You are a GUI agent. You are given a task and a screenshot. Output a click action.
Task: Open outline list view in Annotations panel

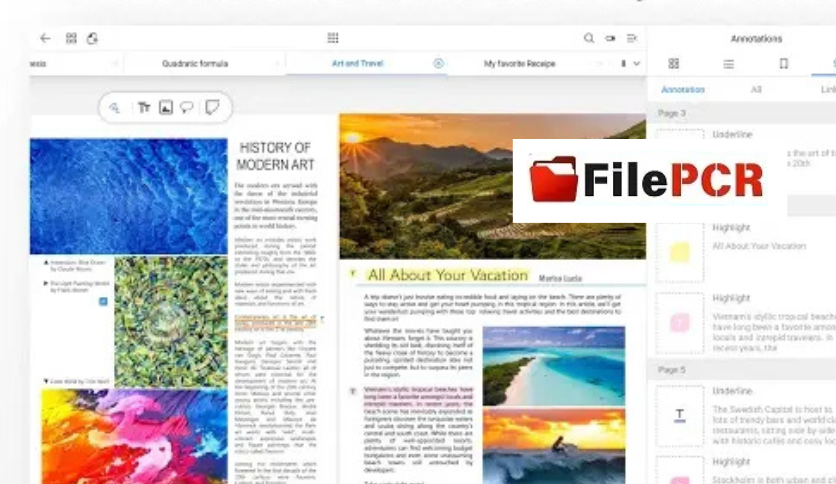728,64
